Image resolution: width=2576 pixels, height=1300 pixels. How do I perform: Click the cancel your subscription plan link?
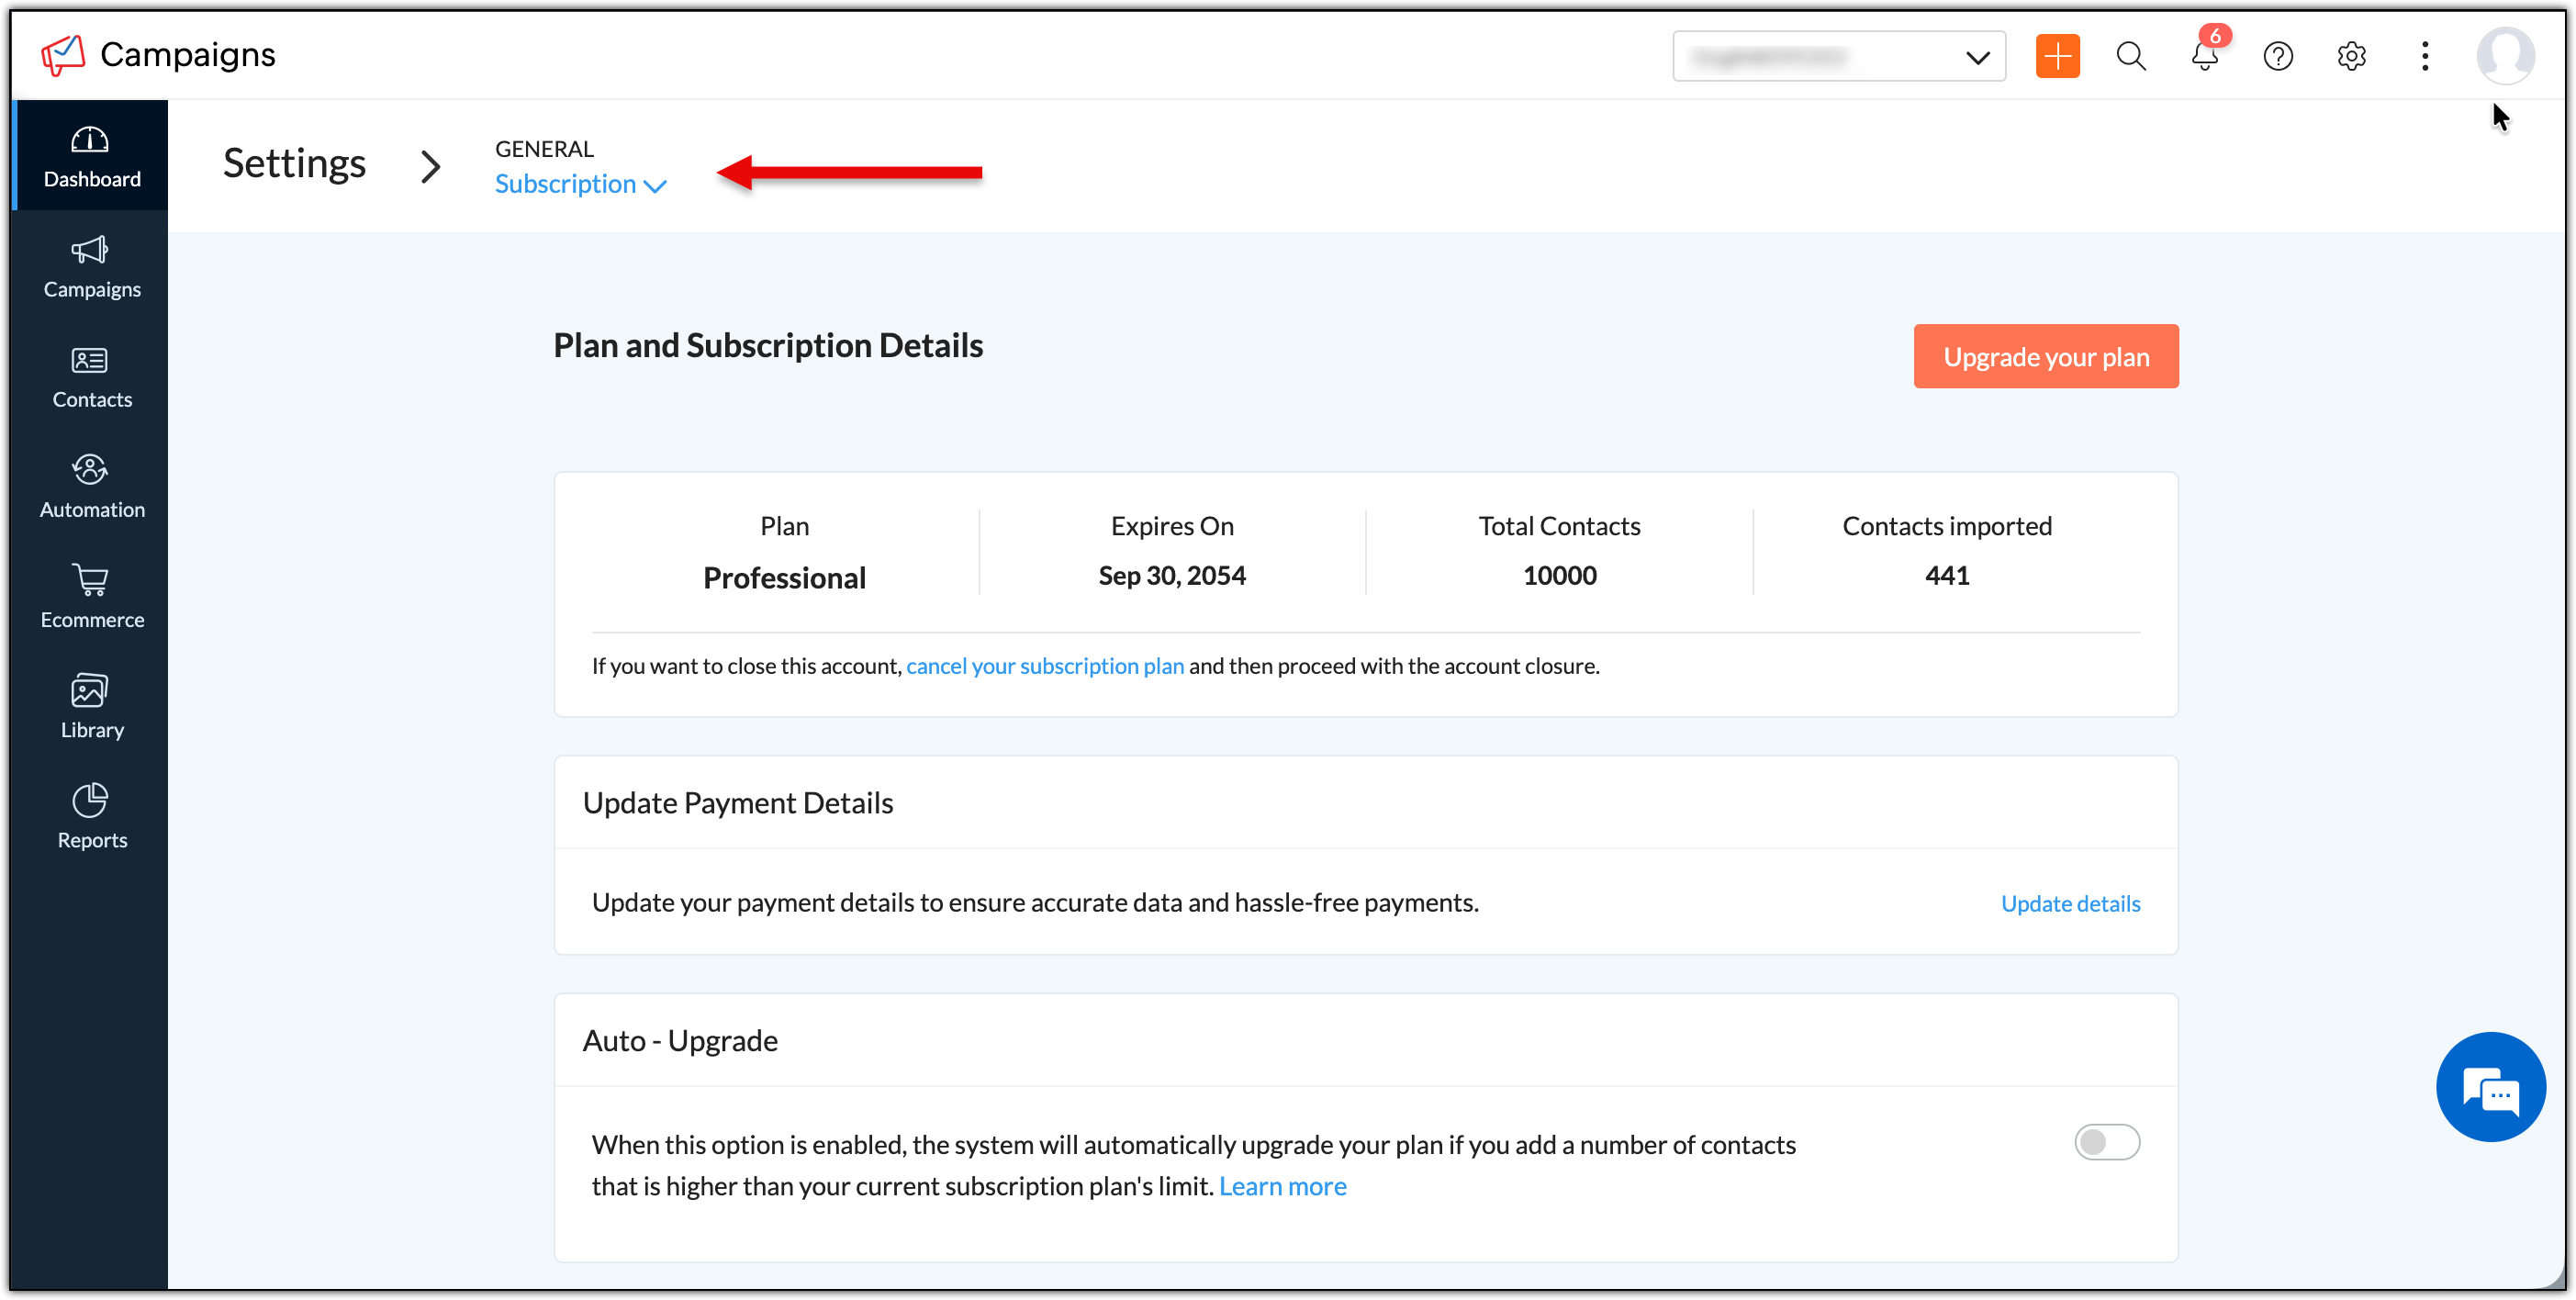point(1044,666)
